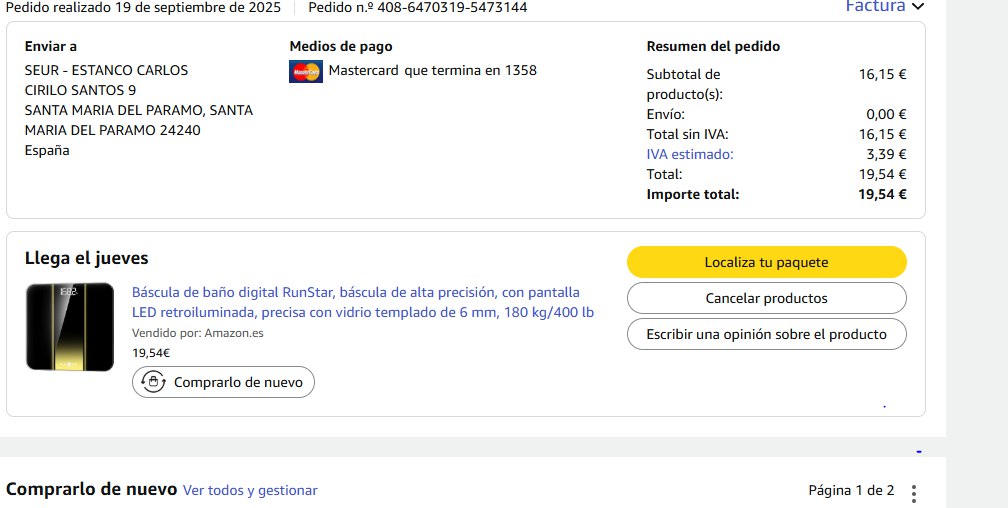Click the 'Resumen del pedido' heading
The height and width of the screenshot is (508, 1008).
pyautogui.click(x=713, y=46)
